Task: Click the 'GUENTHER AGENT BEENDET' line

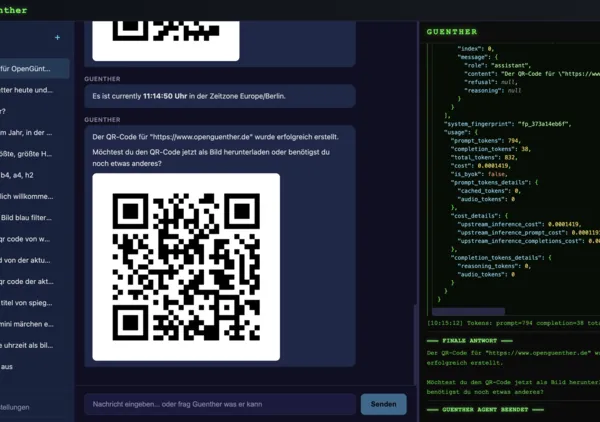Action: point(485,409)
